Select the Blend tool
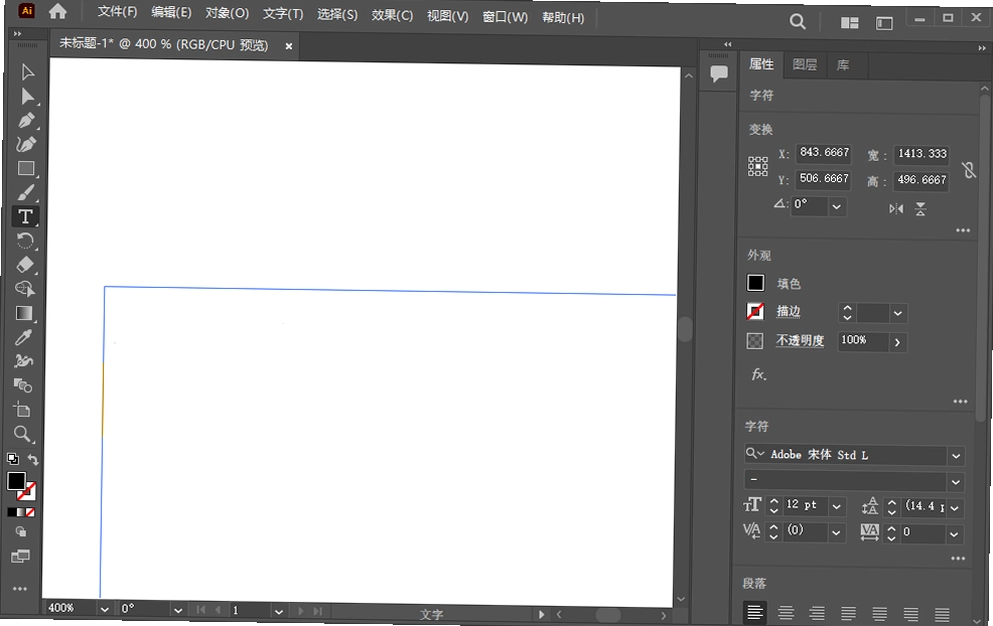993x626 pixels. click(x=23, y=385)
